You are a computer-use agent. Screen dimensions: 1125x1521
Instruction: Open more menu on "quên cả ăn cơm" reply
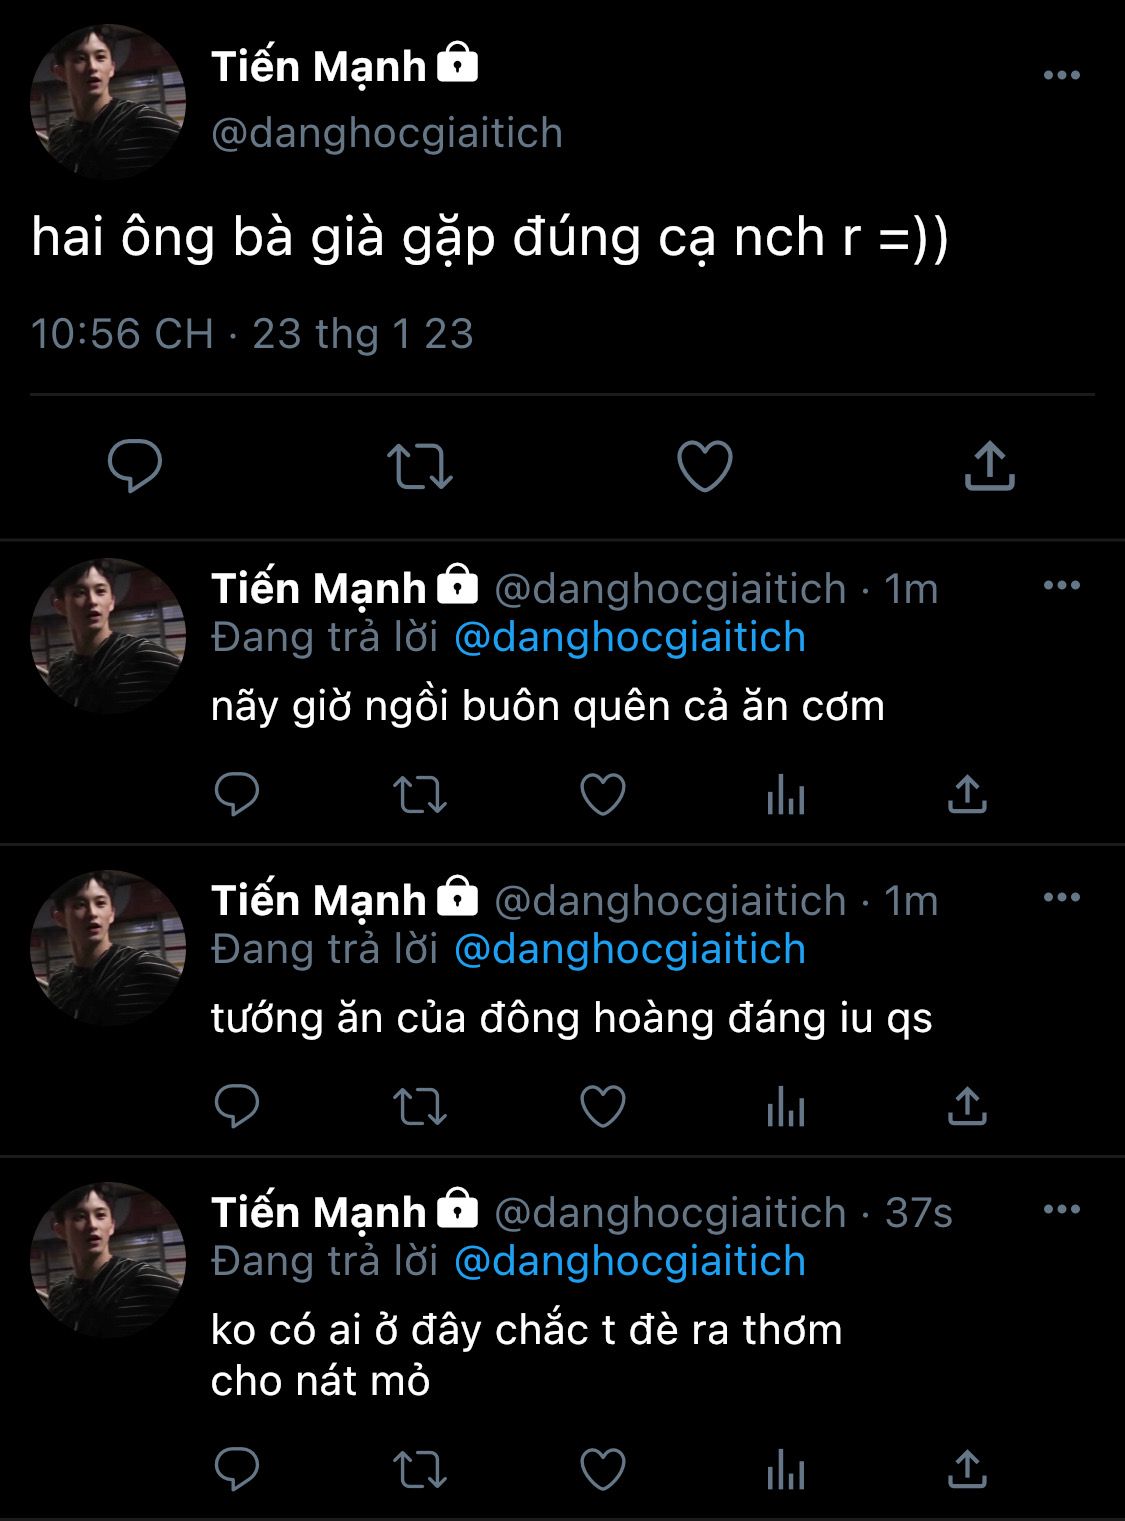click(x=1061, y=585)
